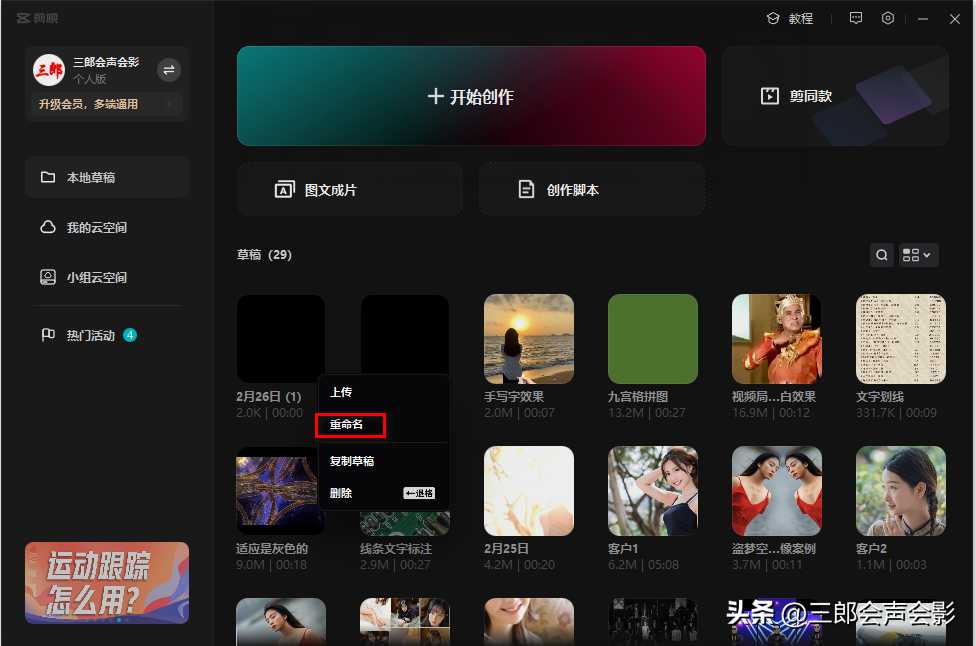This screenshot has height=646, width=976.
Task: Open the 适应是灰色的 draft thumbnail
Action: 277,490
